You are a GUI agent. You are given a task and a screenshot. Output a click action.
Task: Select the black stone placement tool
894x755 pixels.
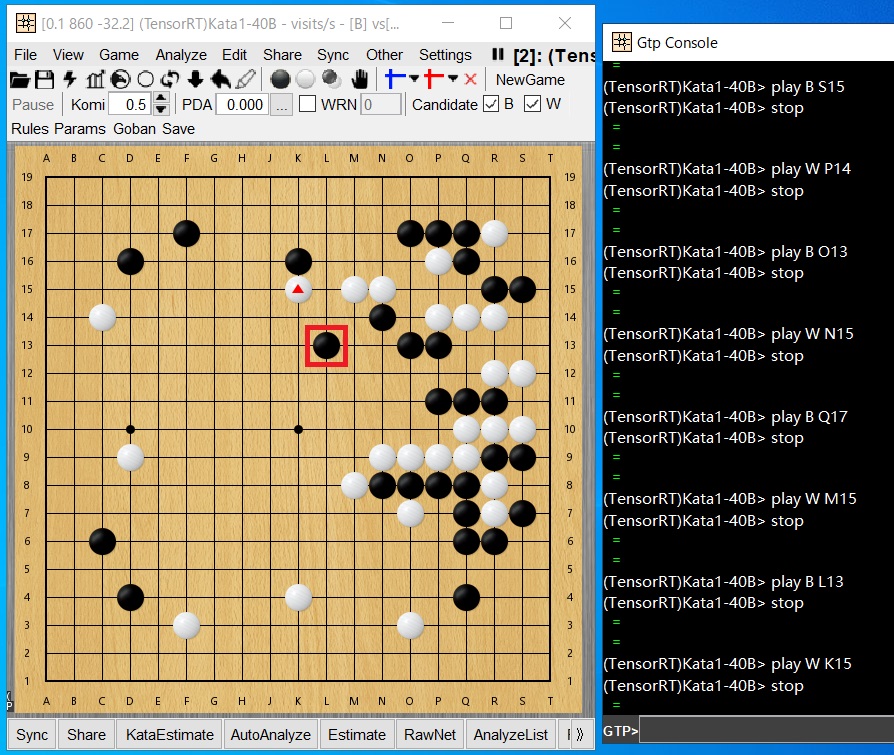click(x=280, y=79)
